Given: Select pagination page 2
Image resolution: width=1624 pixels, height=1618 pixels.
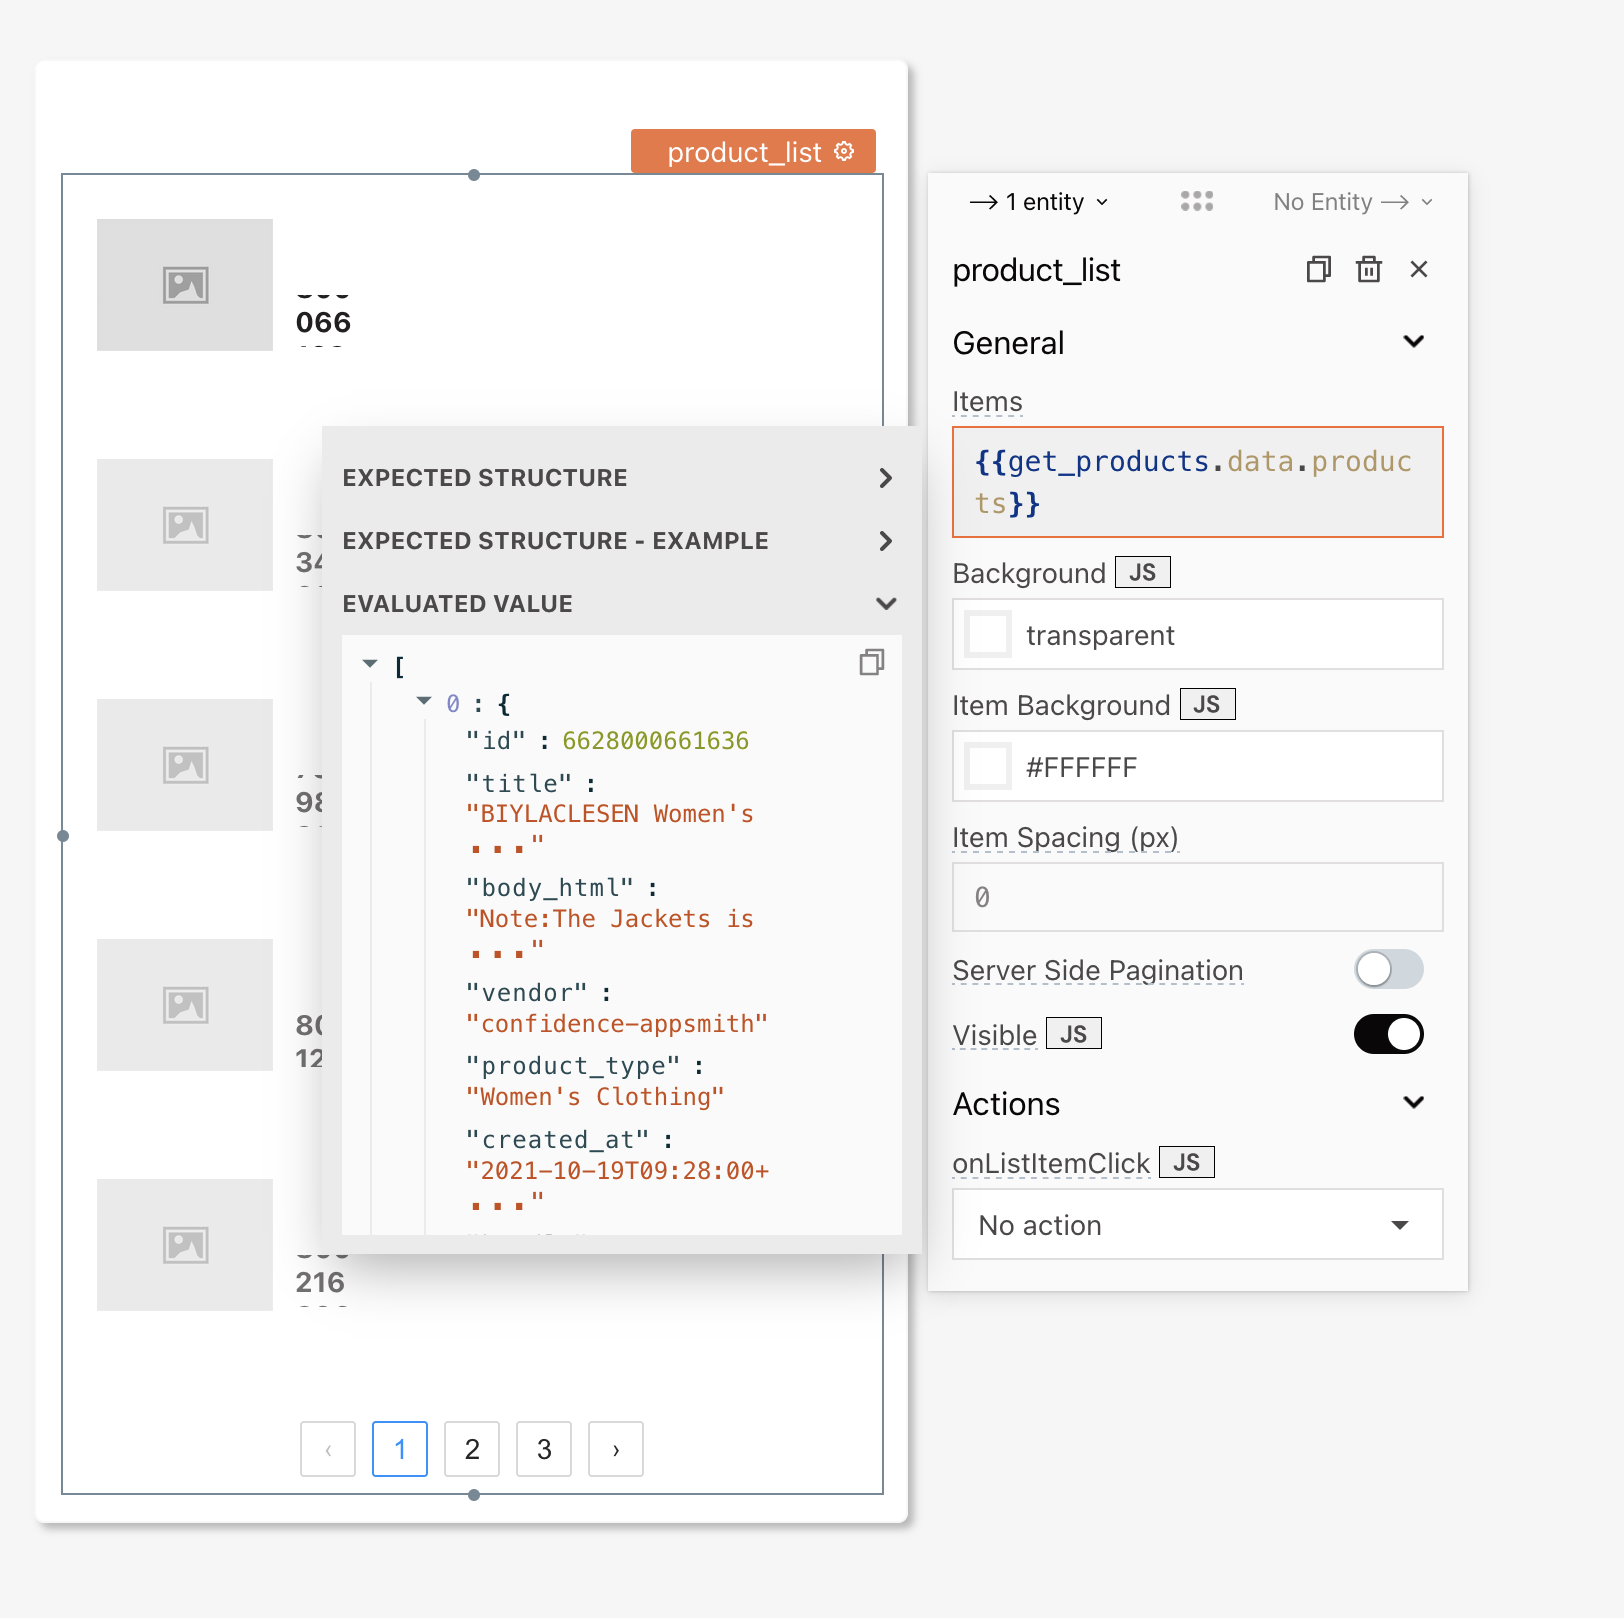Looking at the screenshot, I should [471, 1449].
